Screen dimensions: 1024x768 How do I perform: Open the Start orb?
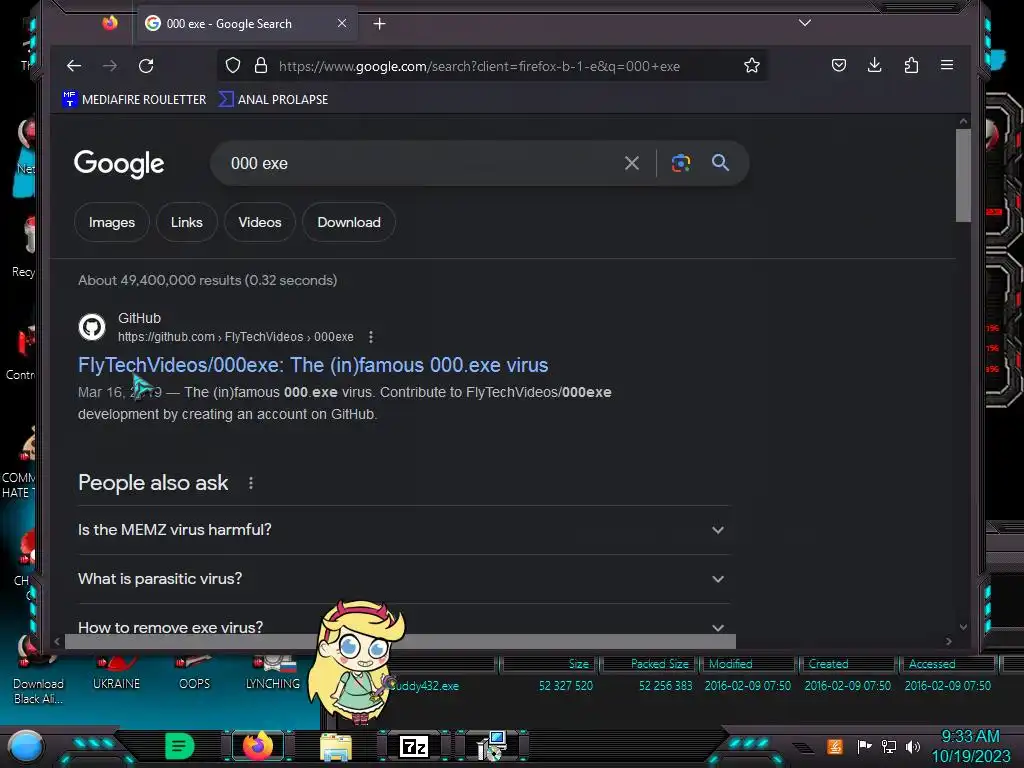point(25,746)
